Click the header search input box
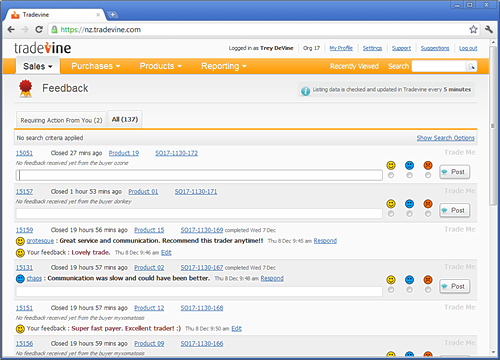 [439, 66]
